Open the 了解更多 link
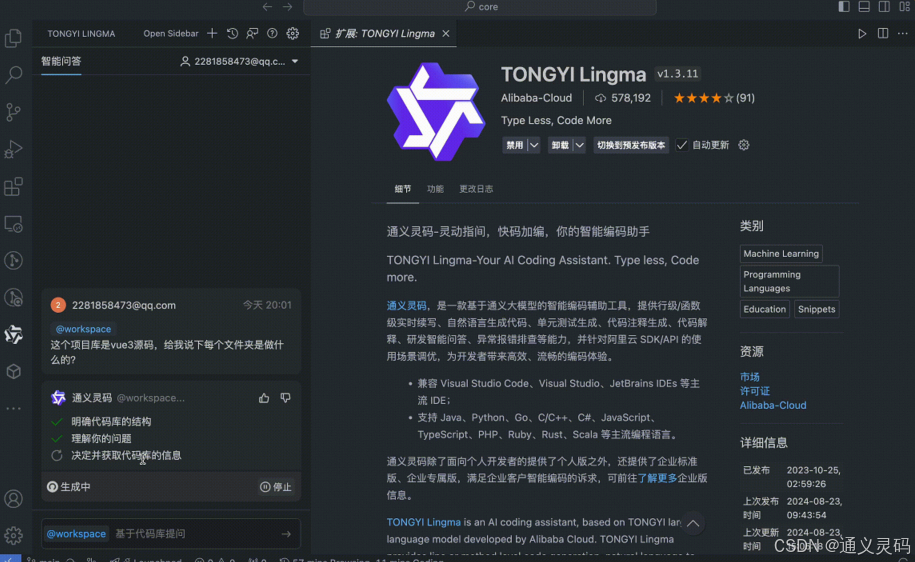This screenshot has width=915, height=562. click(x=657, y=478)
